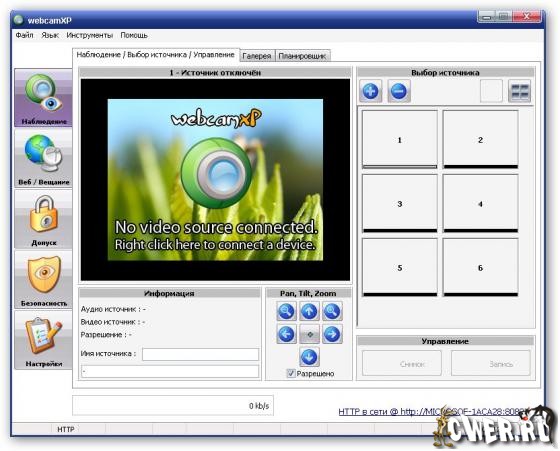Screen dimensions: 560x451
Task: Toggle the Разрешено checkbox
Action: point(291,374)
